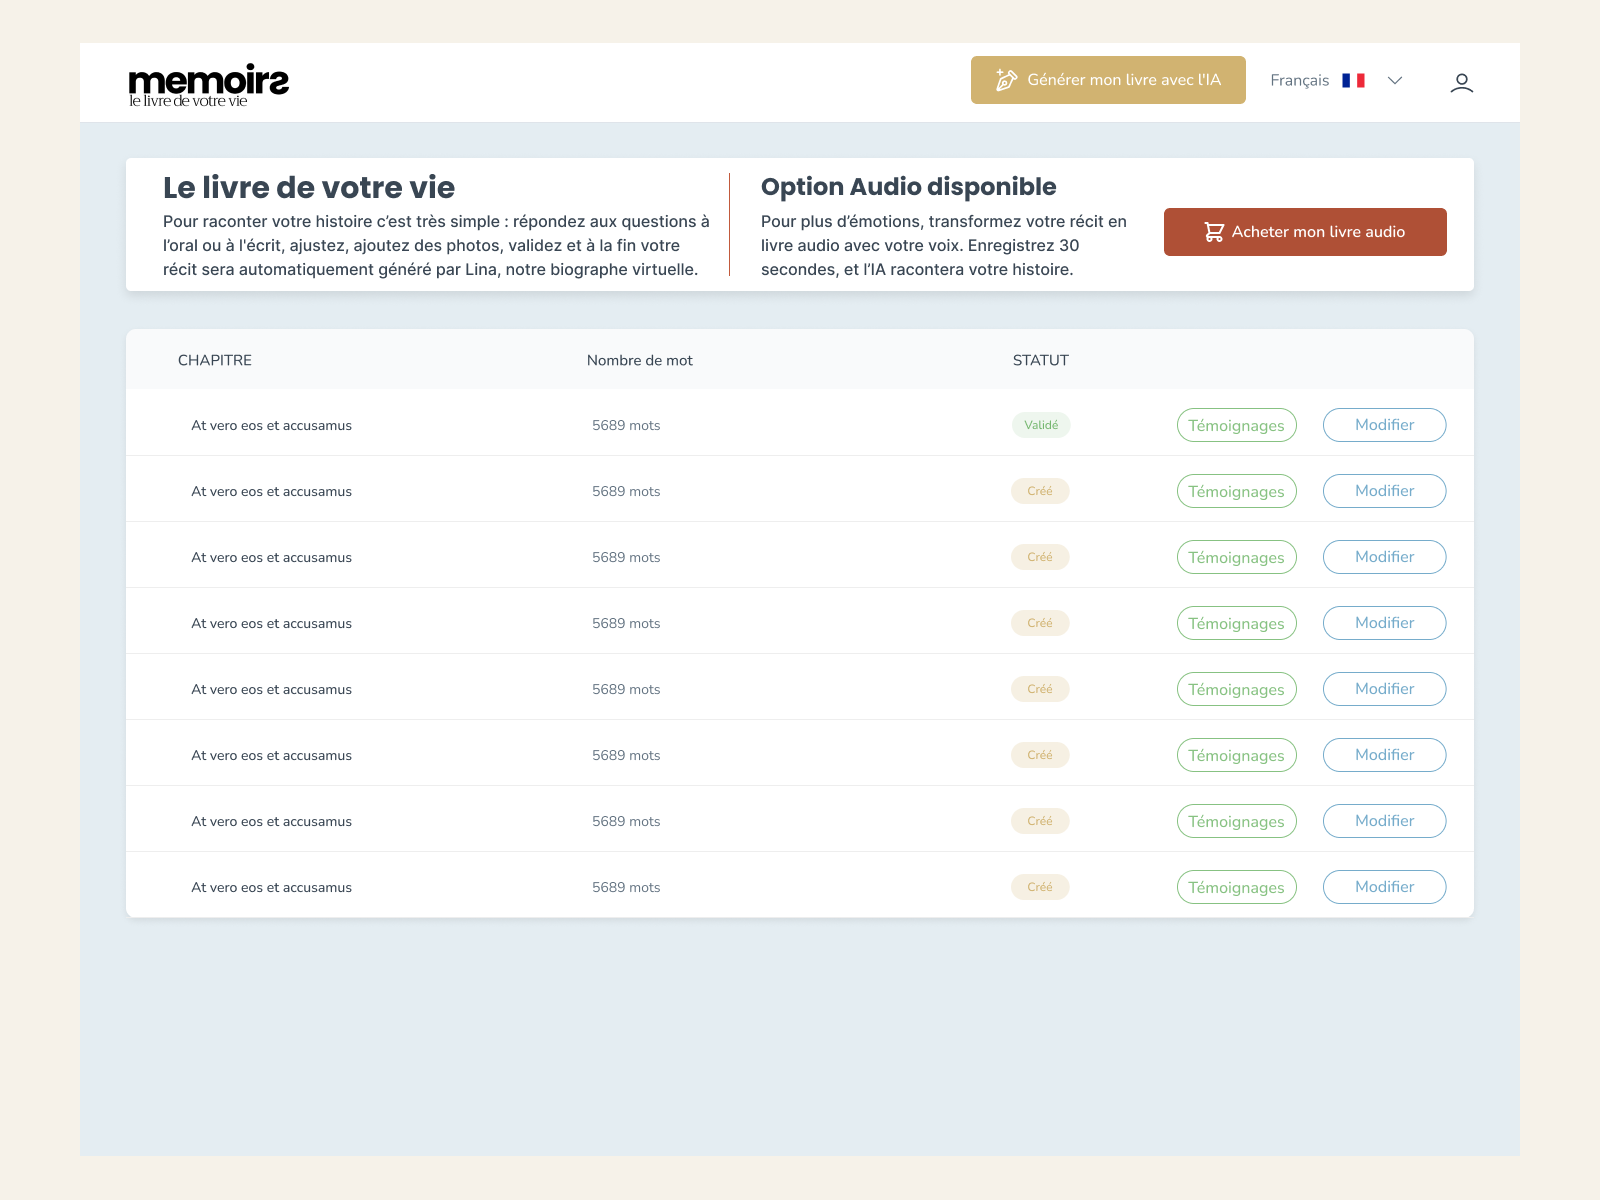Open the language selector dropdown chevron
This screenshot has width=1600, height=1200.
[1395, 81]
